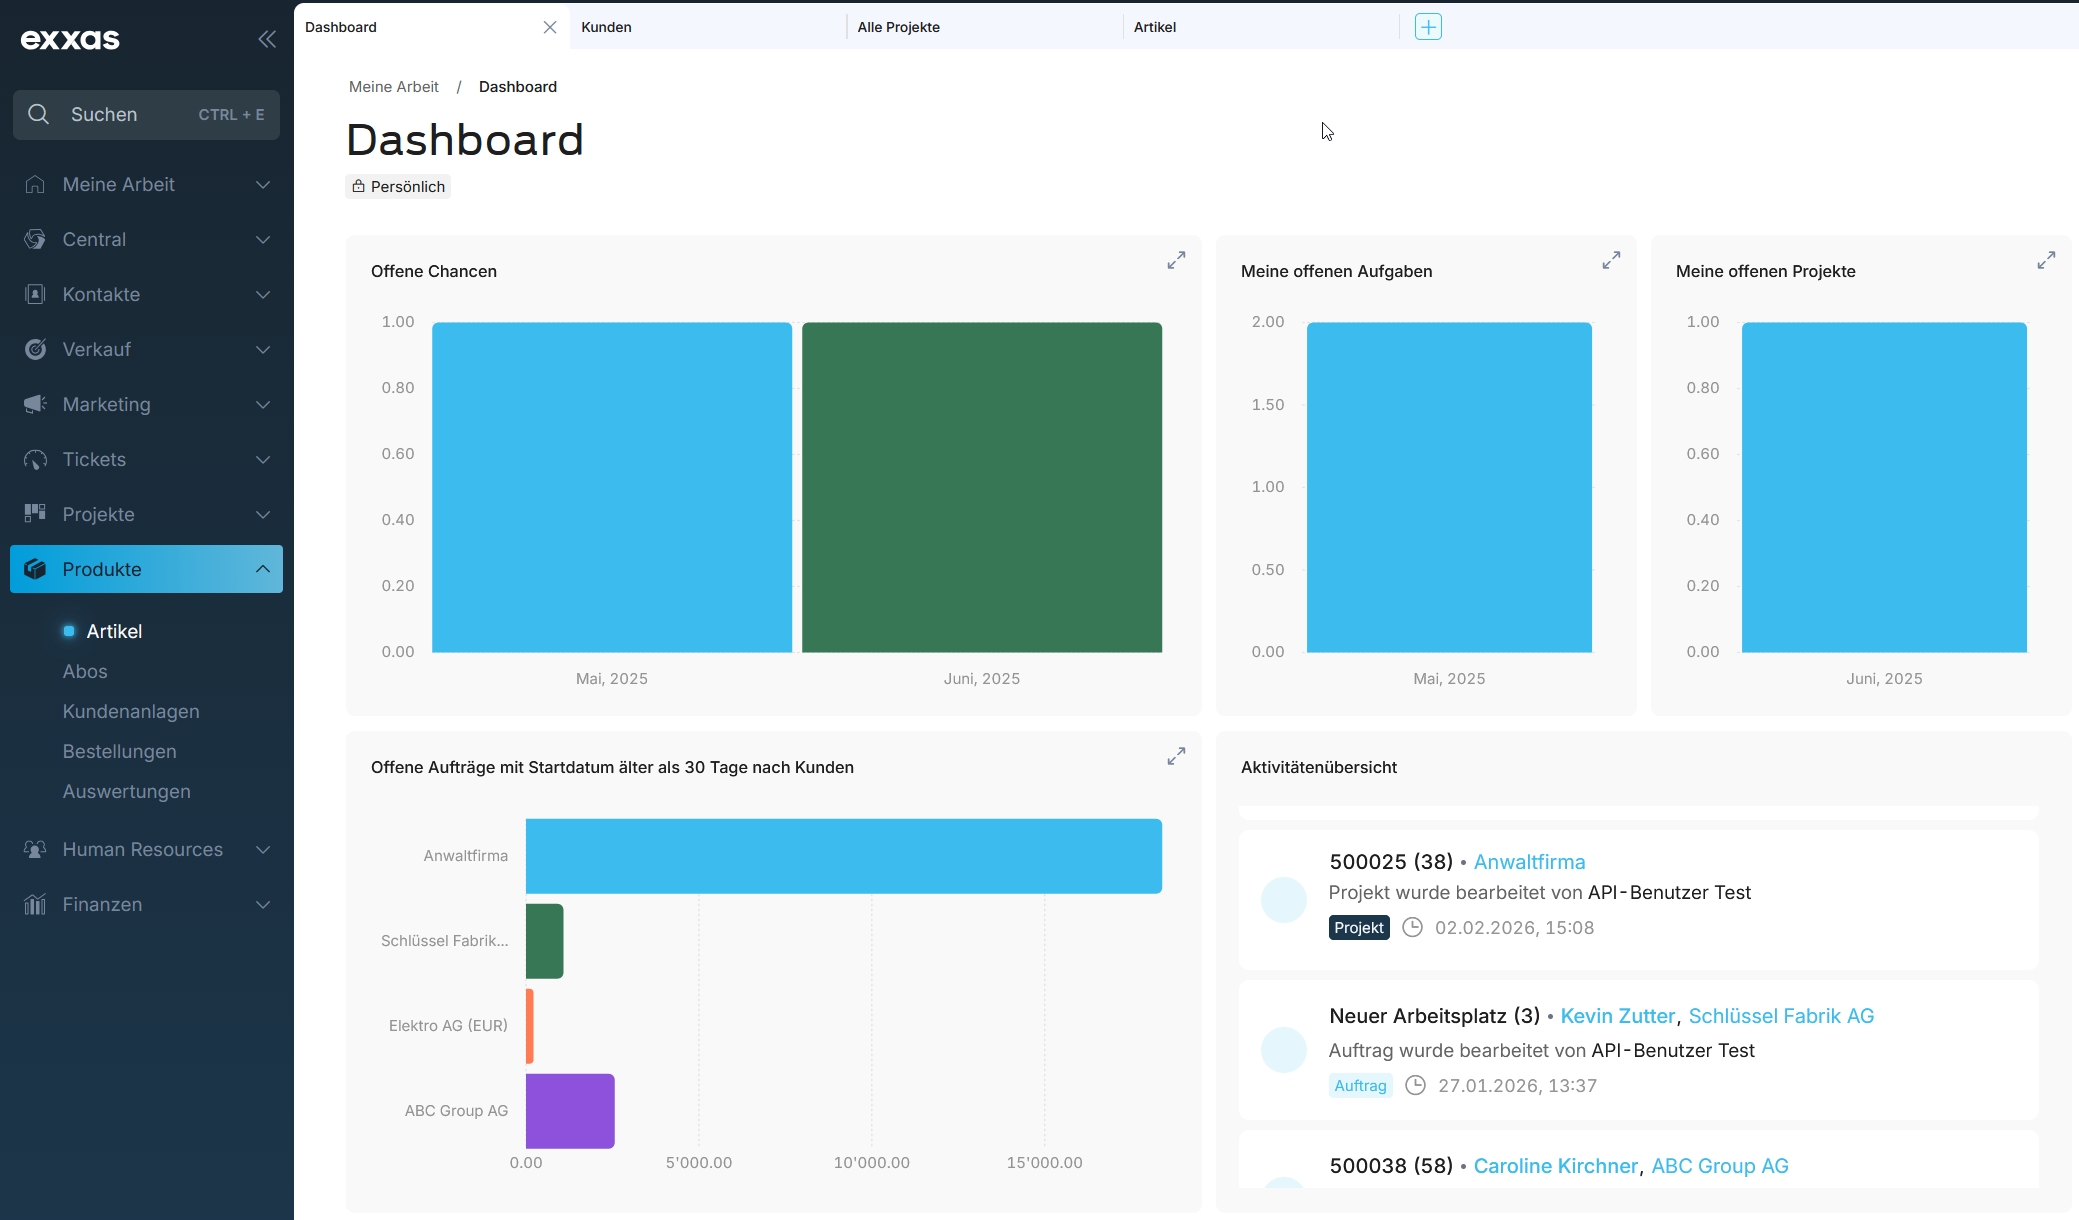Expand the Offene Aufträge chart widget
This screenshot has width=2079, height=1220.
click(1176, 756)
